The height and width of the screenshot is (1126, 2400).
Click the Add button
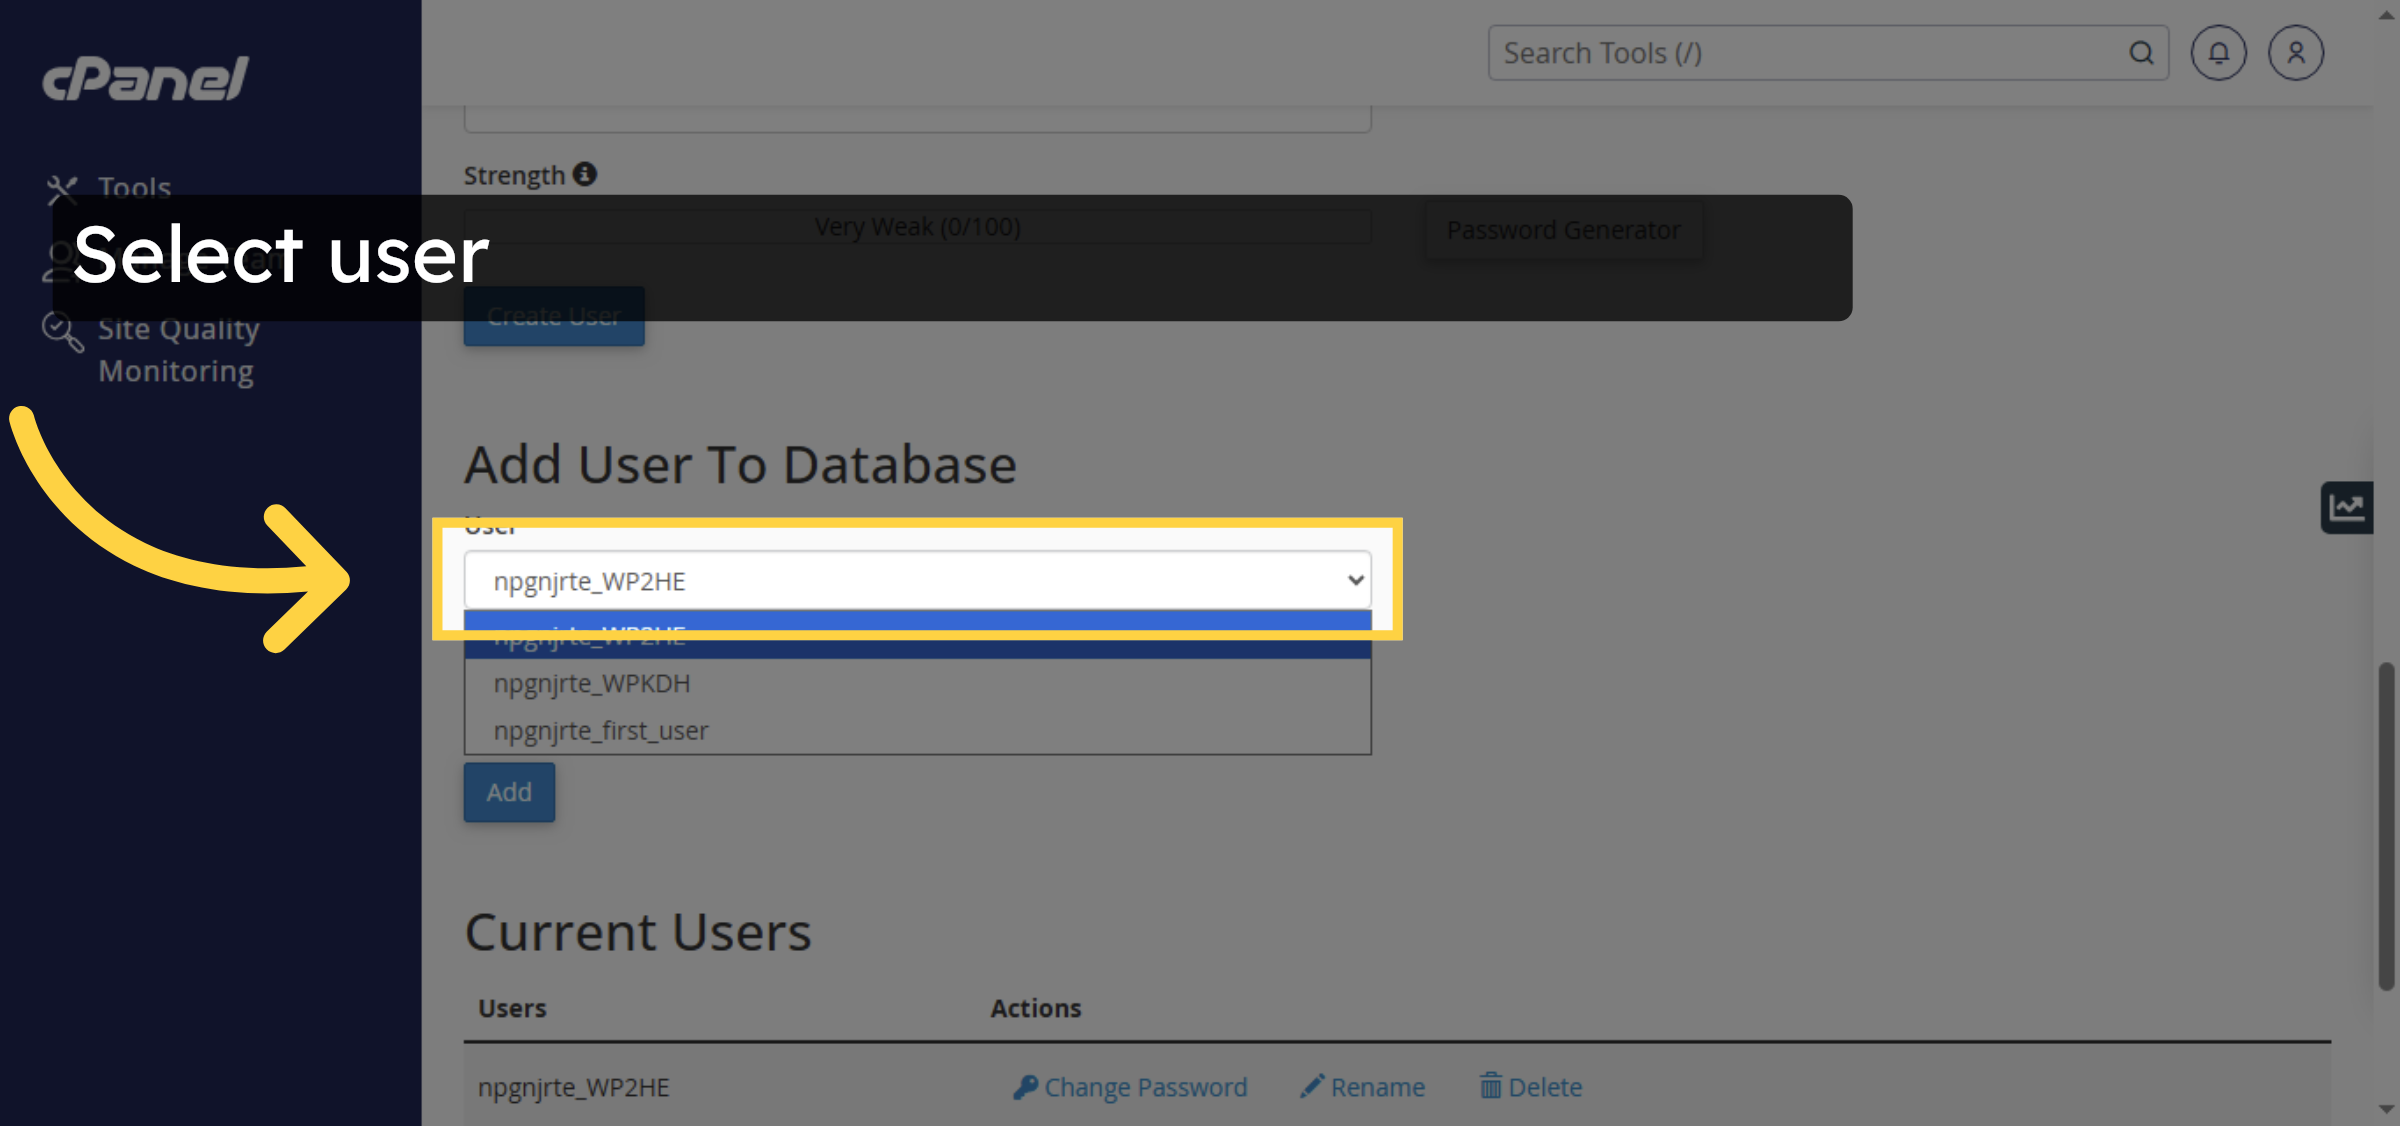coord(509,791)
